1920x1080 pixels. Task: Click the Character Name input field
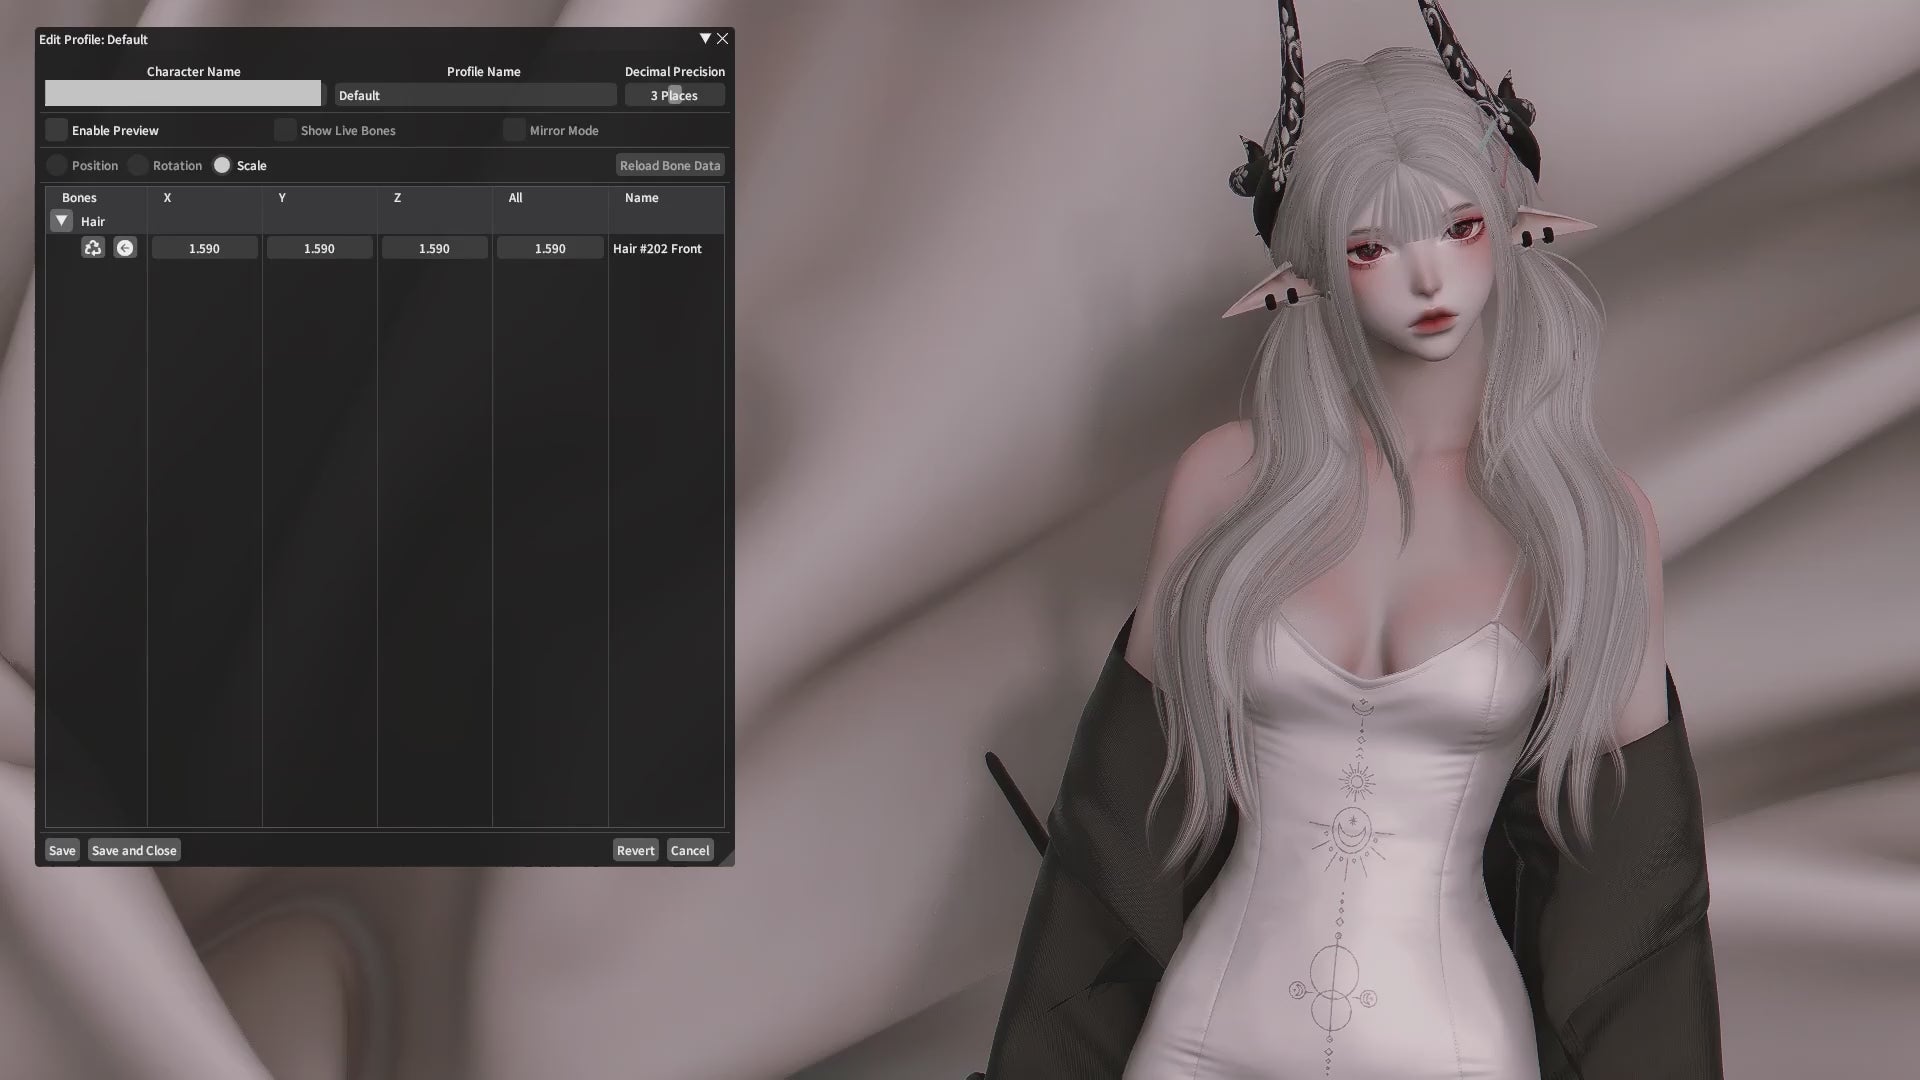pyautogui.click(x=183, y=94)
